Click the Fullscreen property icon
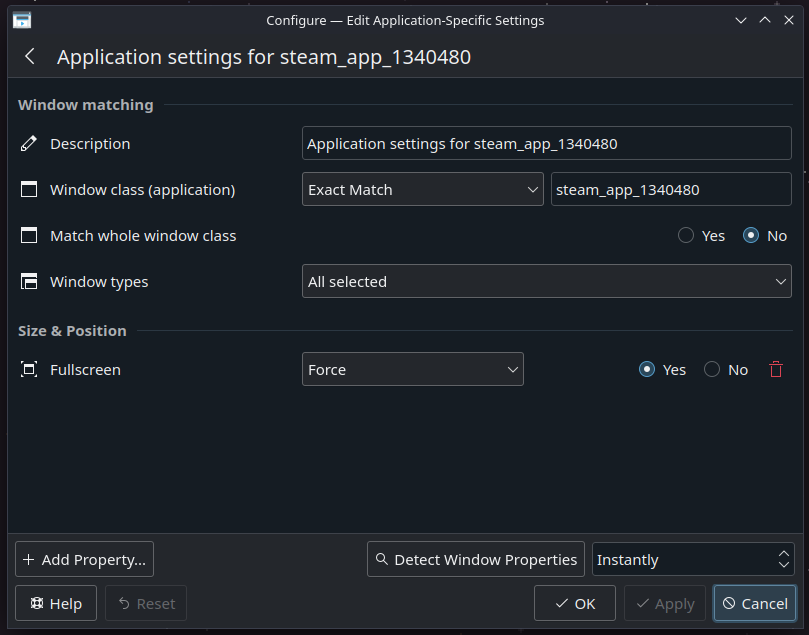Viewport: 809px width, 635px height. (x=29, y=370)
